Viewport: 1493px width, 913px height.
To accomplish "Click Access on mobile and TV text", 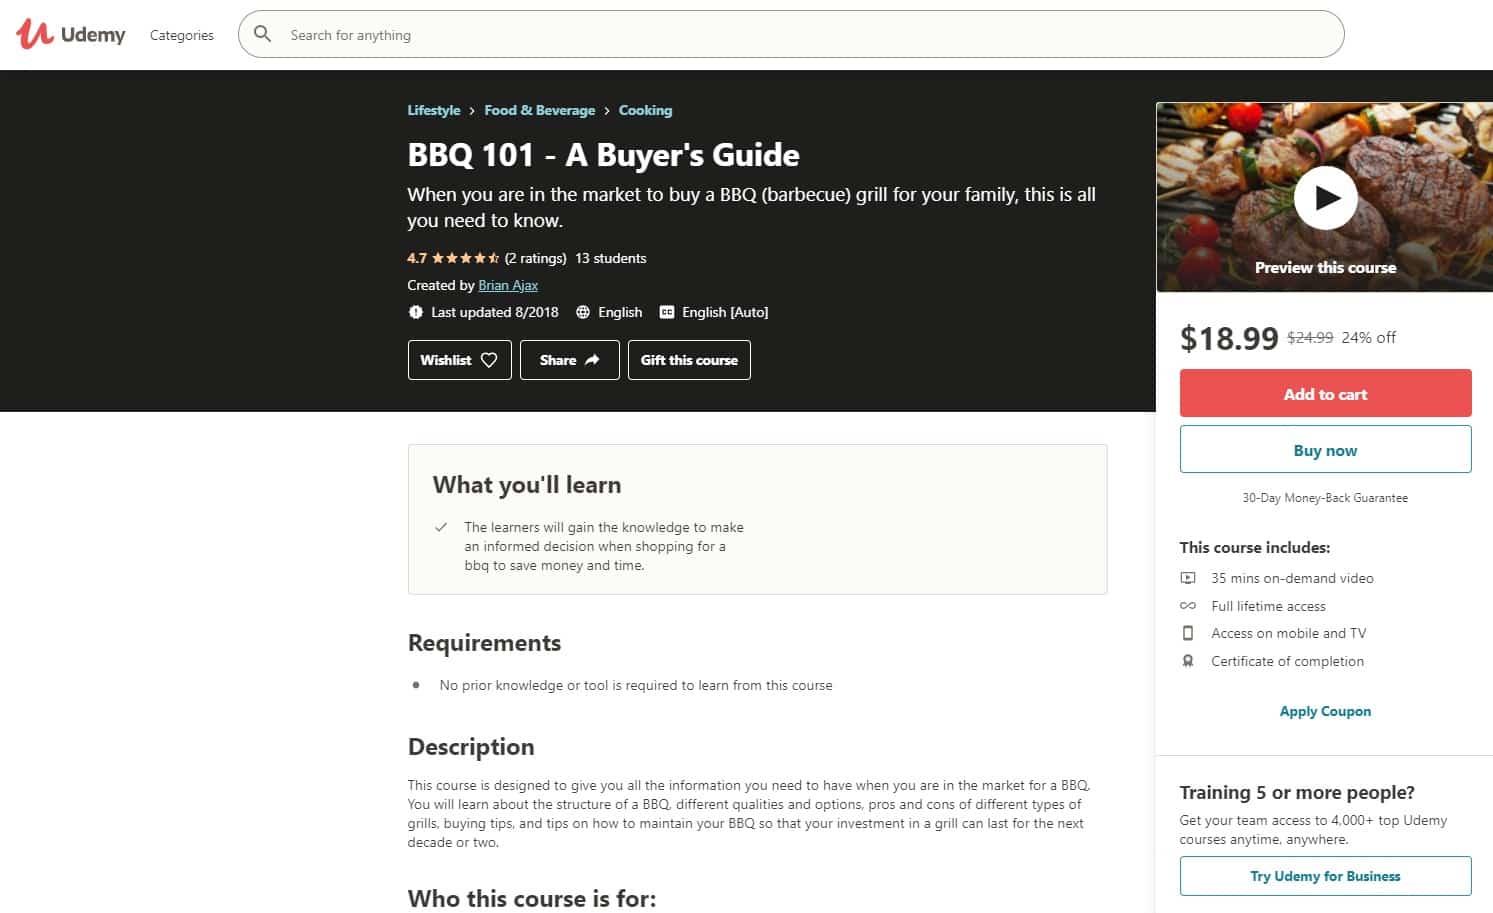I will click(1288, 633).
